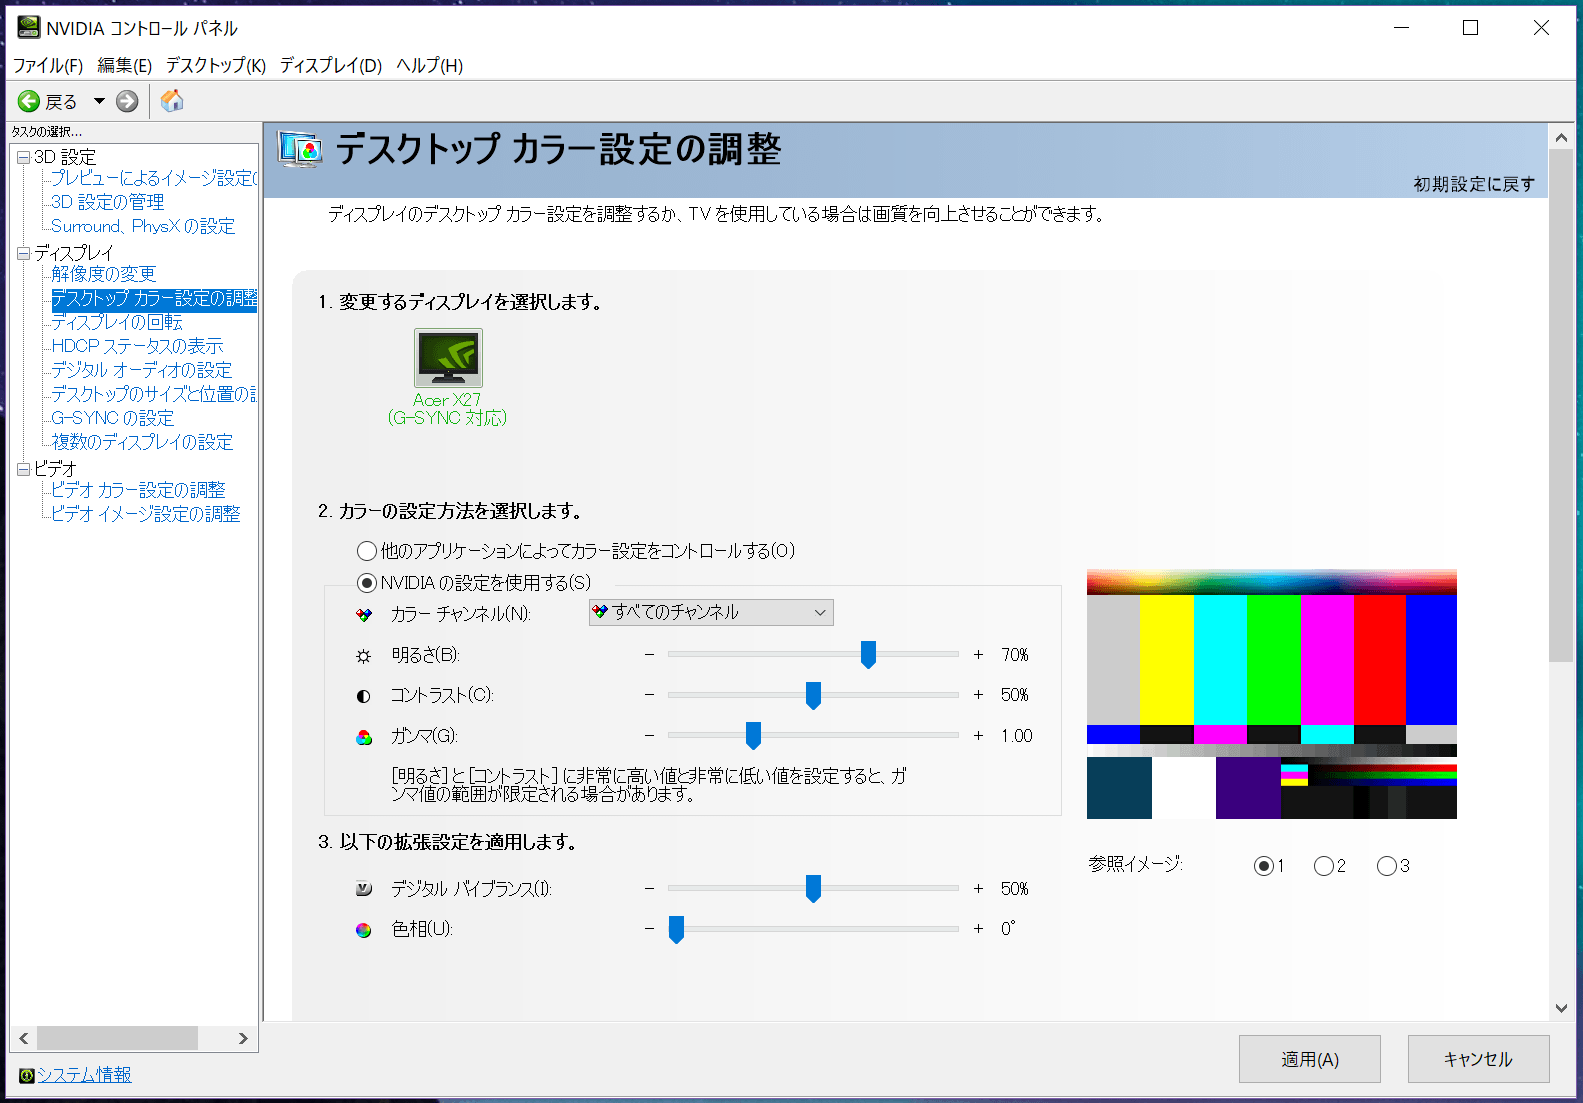The height and width of the screenshot is (1103, 1583).
Task: Click task tree horizontal scroll right arrow
Action: pyautogui.click(x=243, y=1038)
